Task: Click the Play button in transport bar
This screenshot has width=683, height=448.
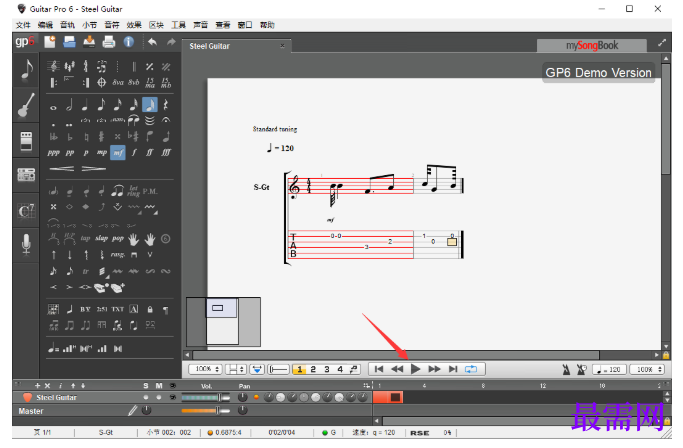Action: (416, 370)
